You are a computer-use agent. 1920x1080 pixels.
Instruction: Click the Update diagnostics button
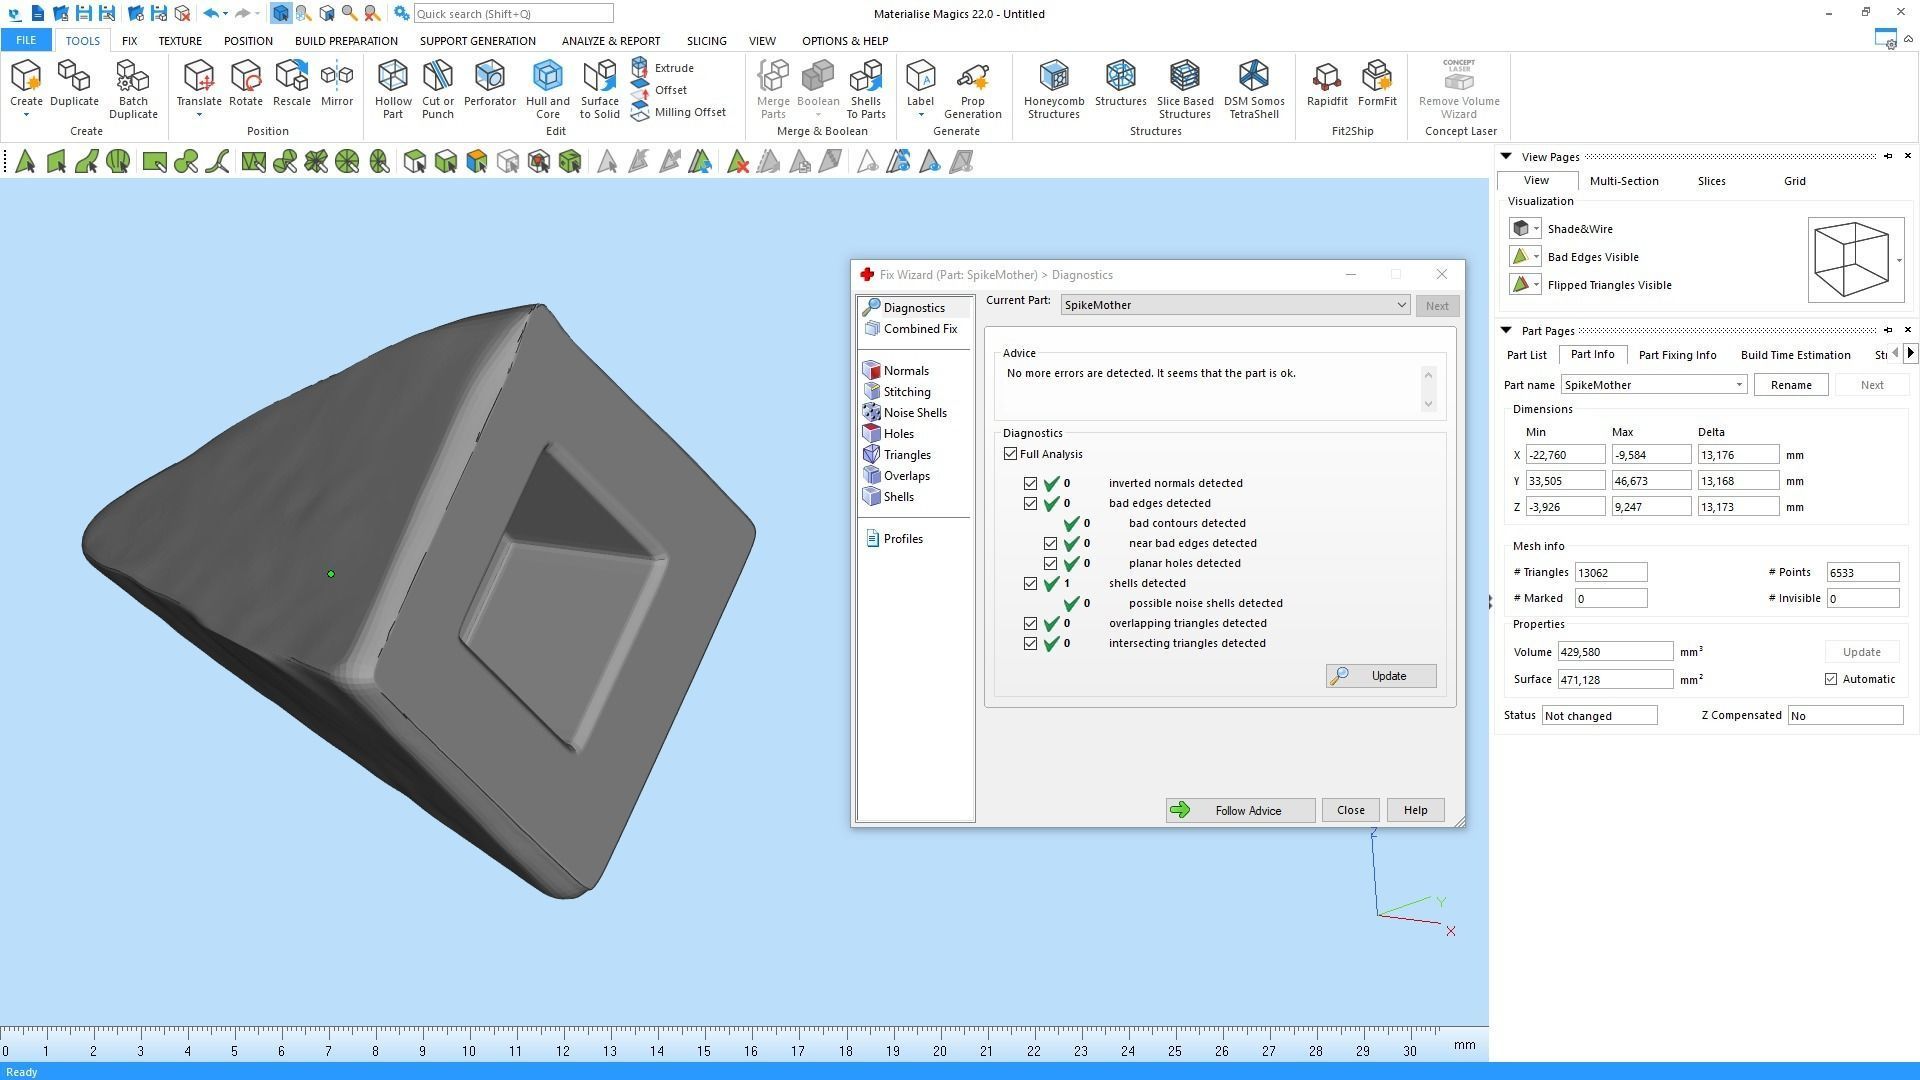click(1380, 676)
